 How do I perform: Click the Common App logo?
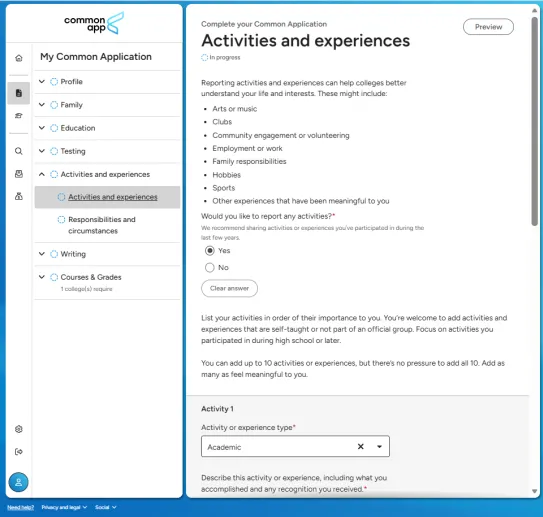94,23
